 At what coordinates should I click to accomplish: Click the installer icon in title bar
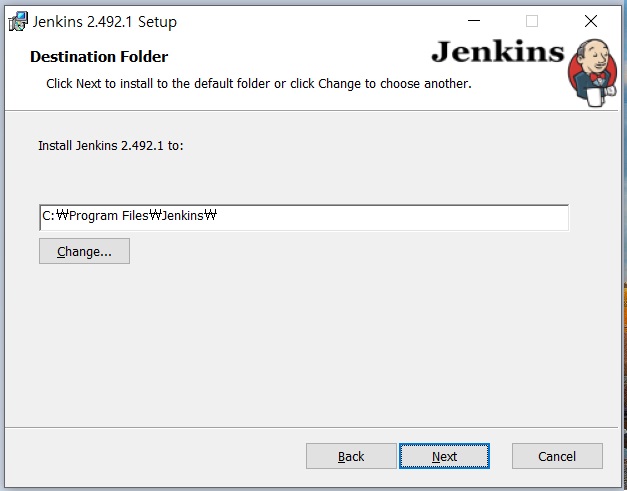coord(18,22)
